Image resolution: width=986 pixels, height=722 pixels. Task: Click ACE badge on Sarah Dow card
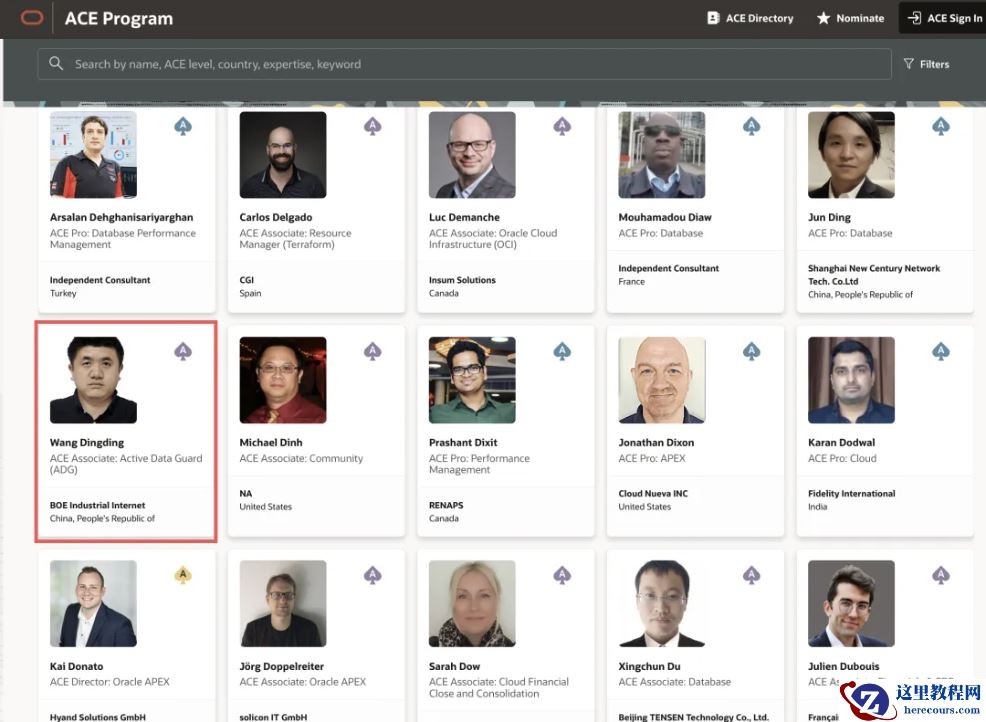562,575
